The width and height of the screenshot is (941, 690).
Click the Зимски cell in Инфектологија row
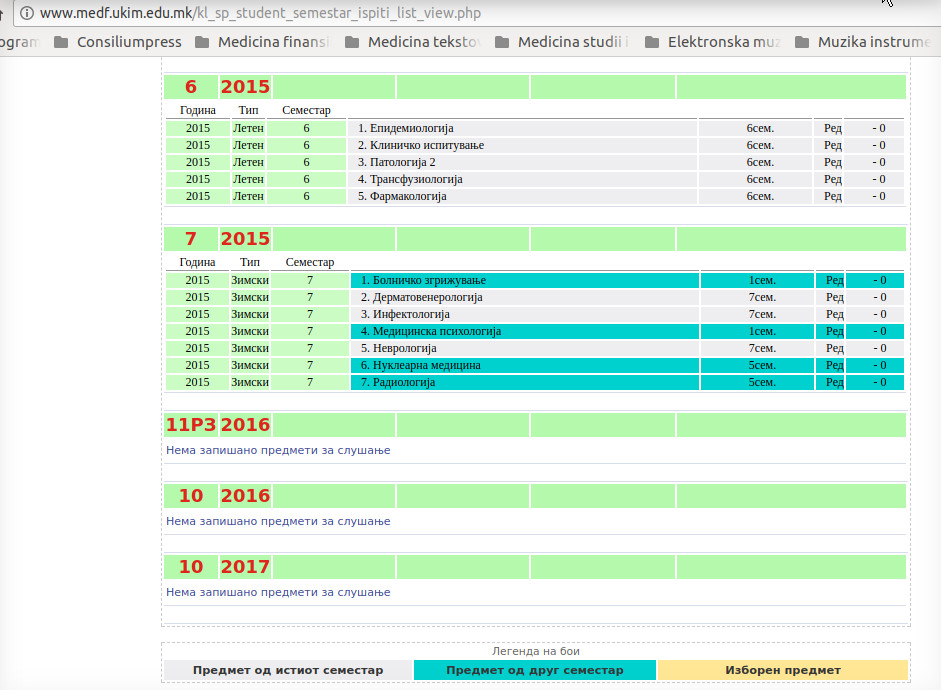click(250, 314)
